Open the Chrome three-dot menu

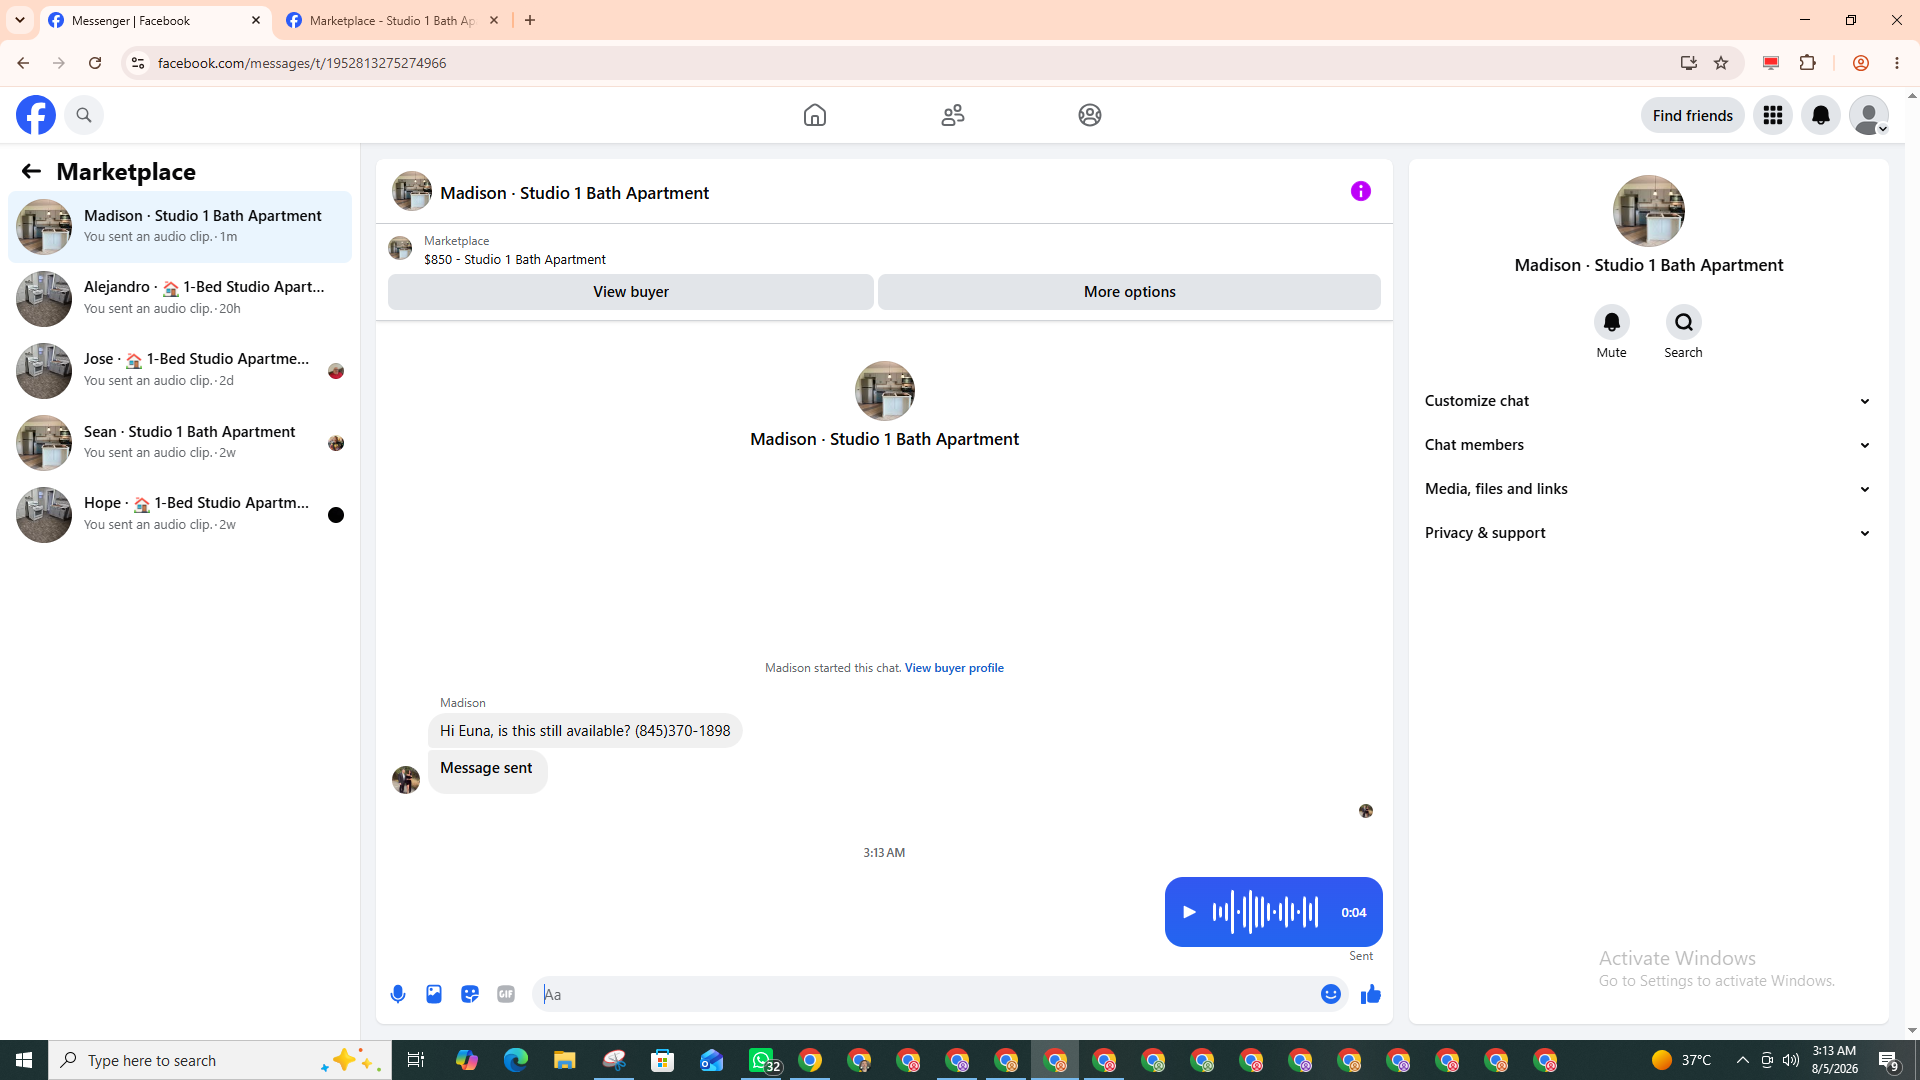1897,63
